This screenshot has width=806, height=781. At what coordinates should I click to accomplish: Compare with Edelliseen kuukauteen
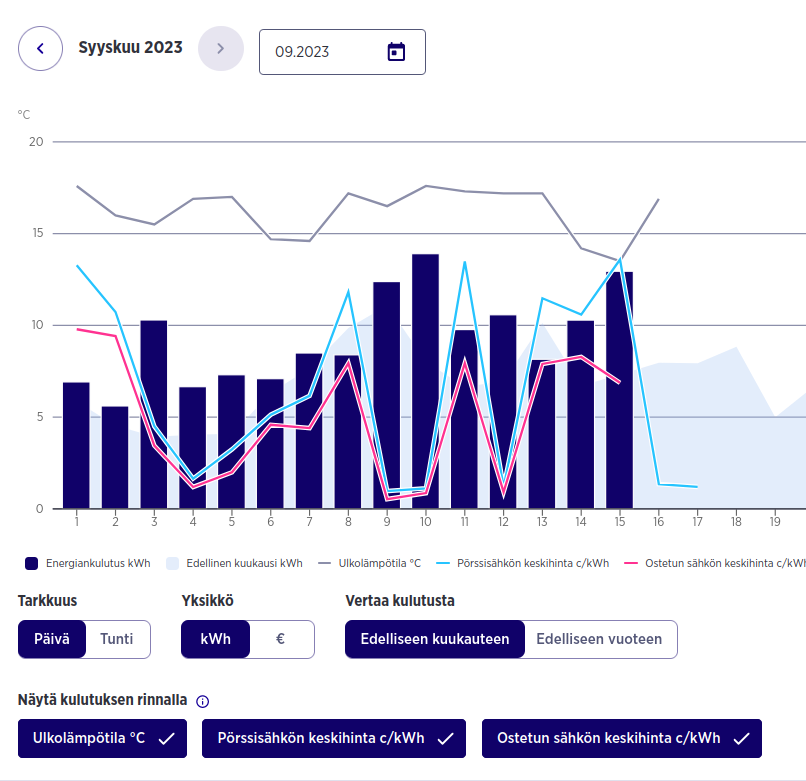point(435,639)
